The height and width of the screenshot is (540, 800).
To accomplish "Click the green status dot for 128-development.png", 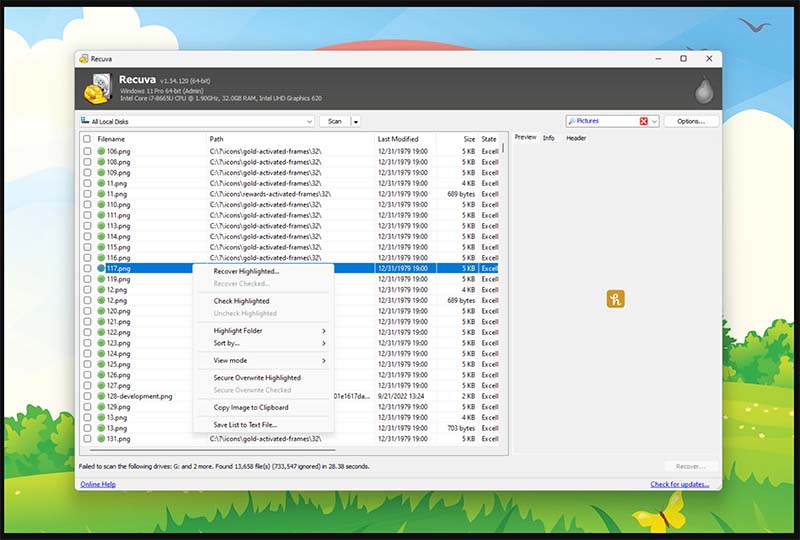I will [101, 396].
